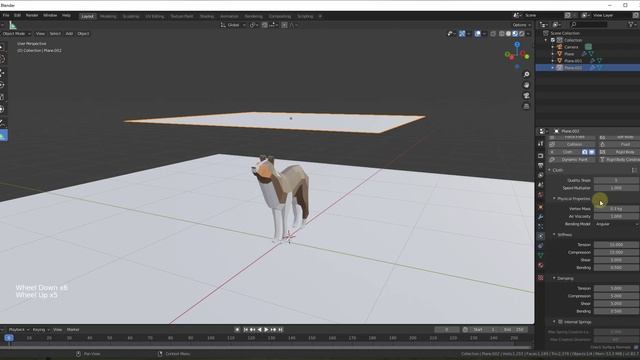
Task: Adjust the Stiffness Tension value field
Action: (617, 244)
